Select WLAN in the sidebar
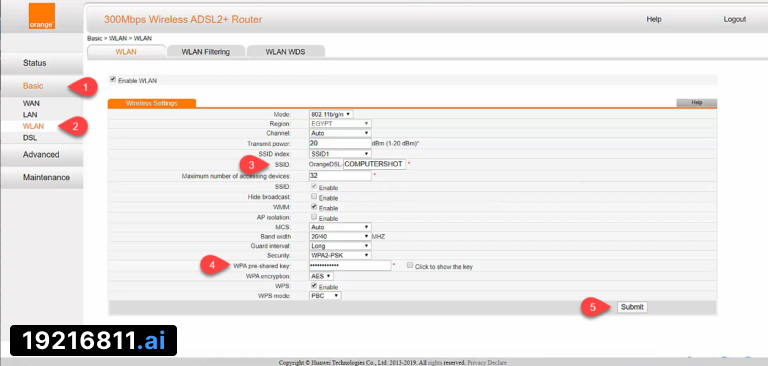This screenshot has height=366, width=768. (x=33, y=126)
